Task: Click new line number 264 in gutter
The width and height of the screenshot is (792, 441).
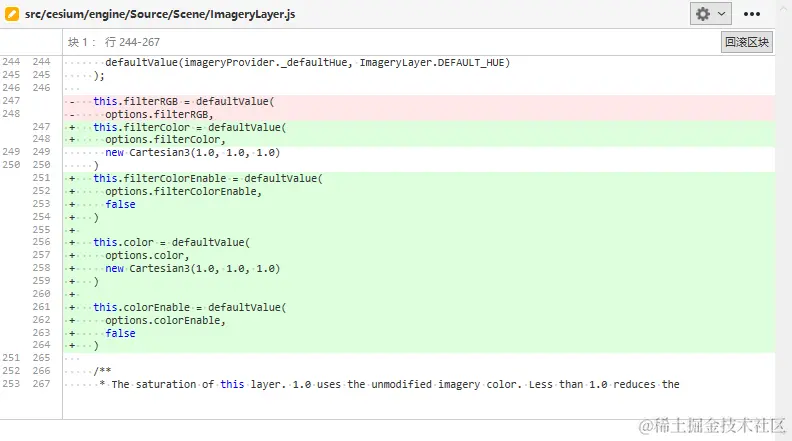Action: point(41,345)
